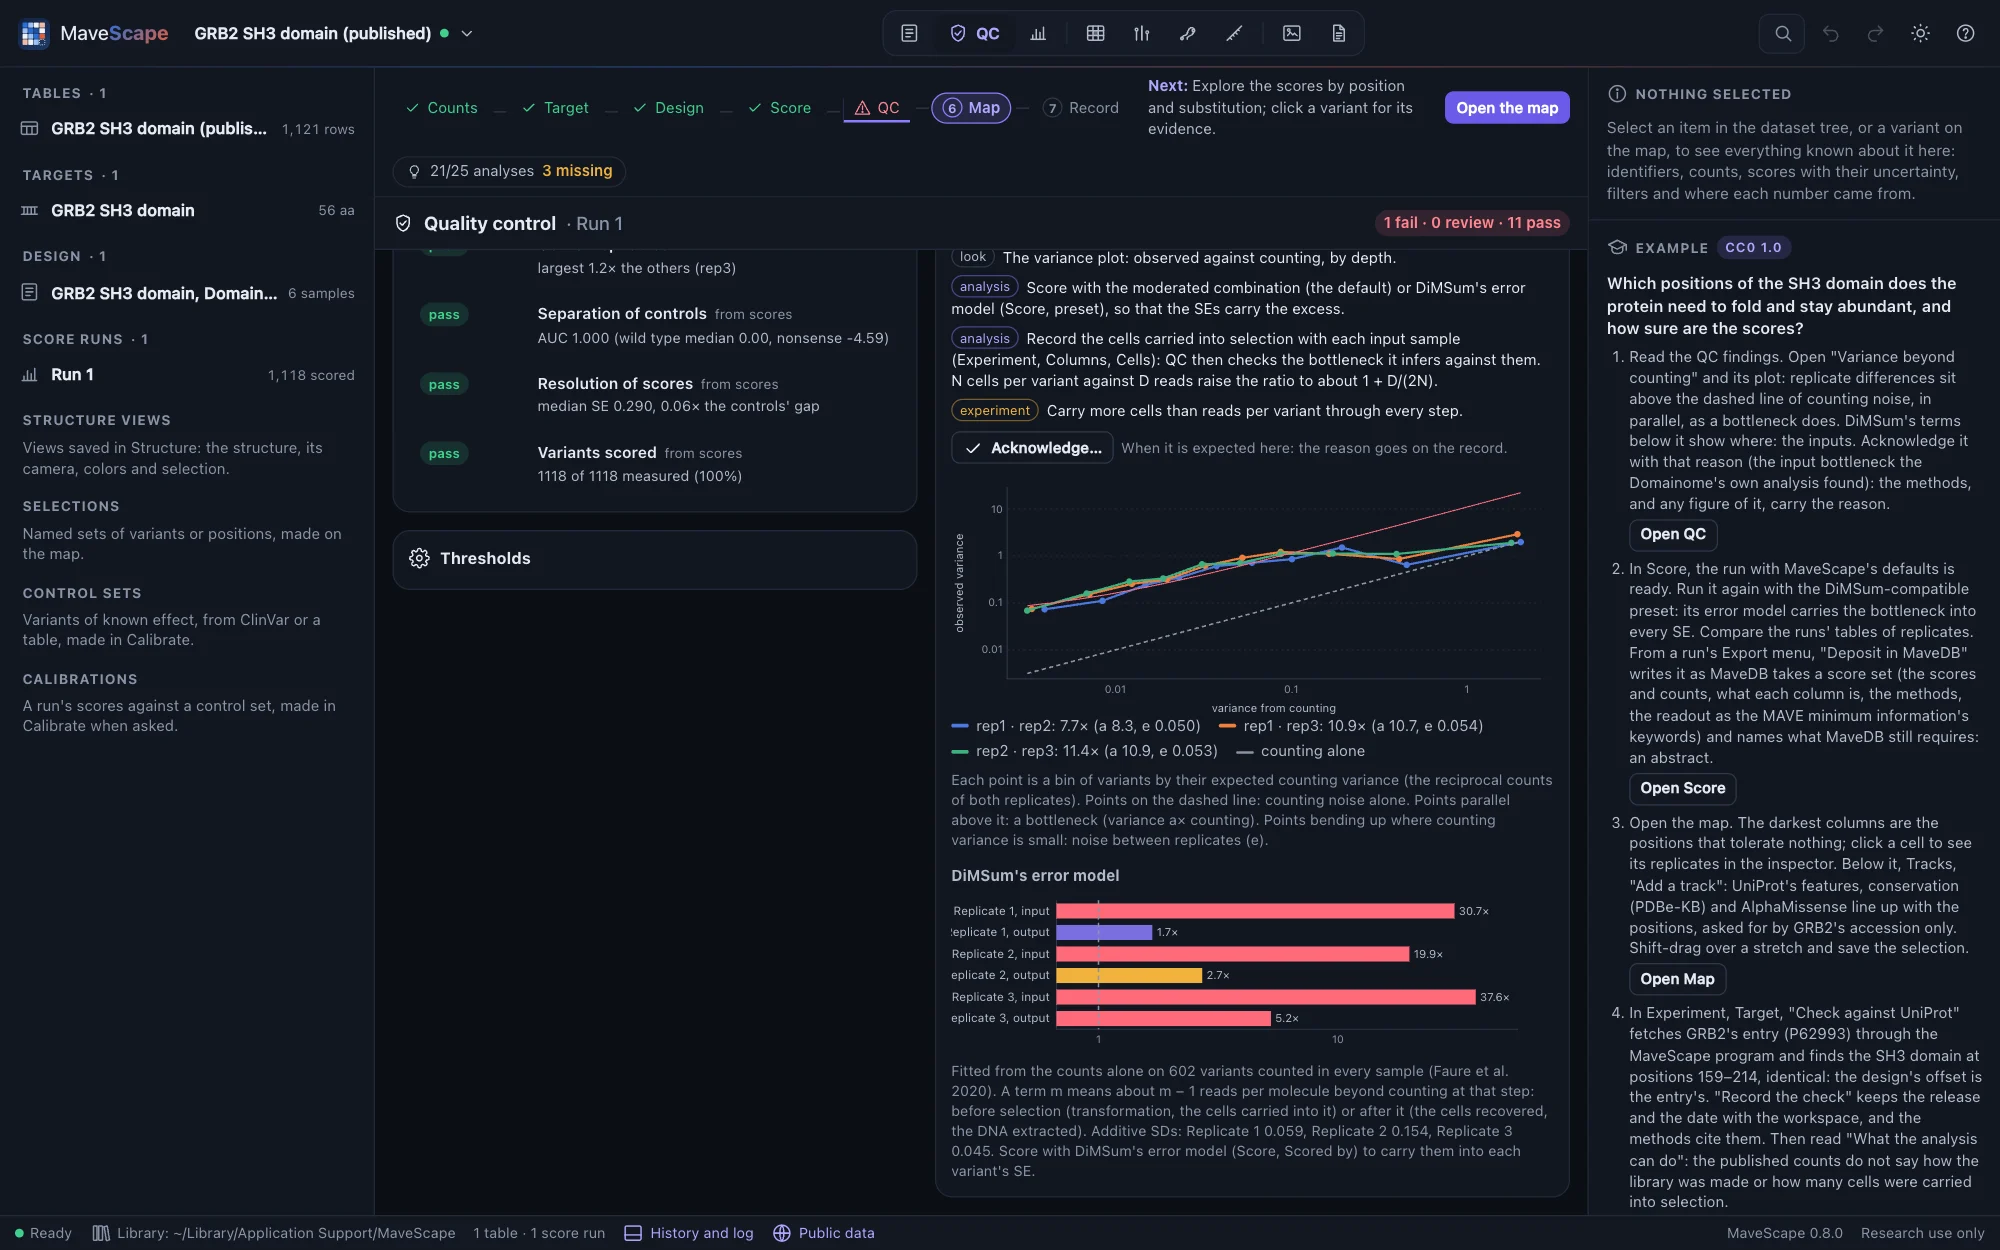Click the Open QC example button
Image resolution: width=2000 pixels, height=1250 pixels.
[x=1673, y=534]
